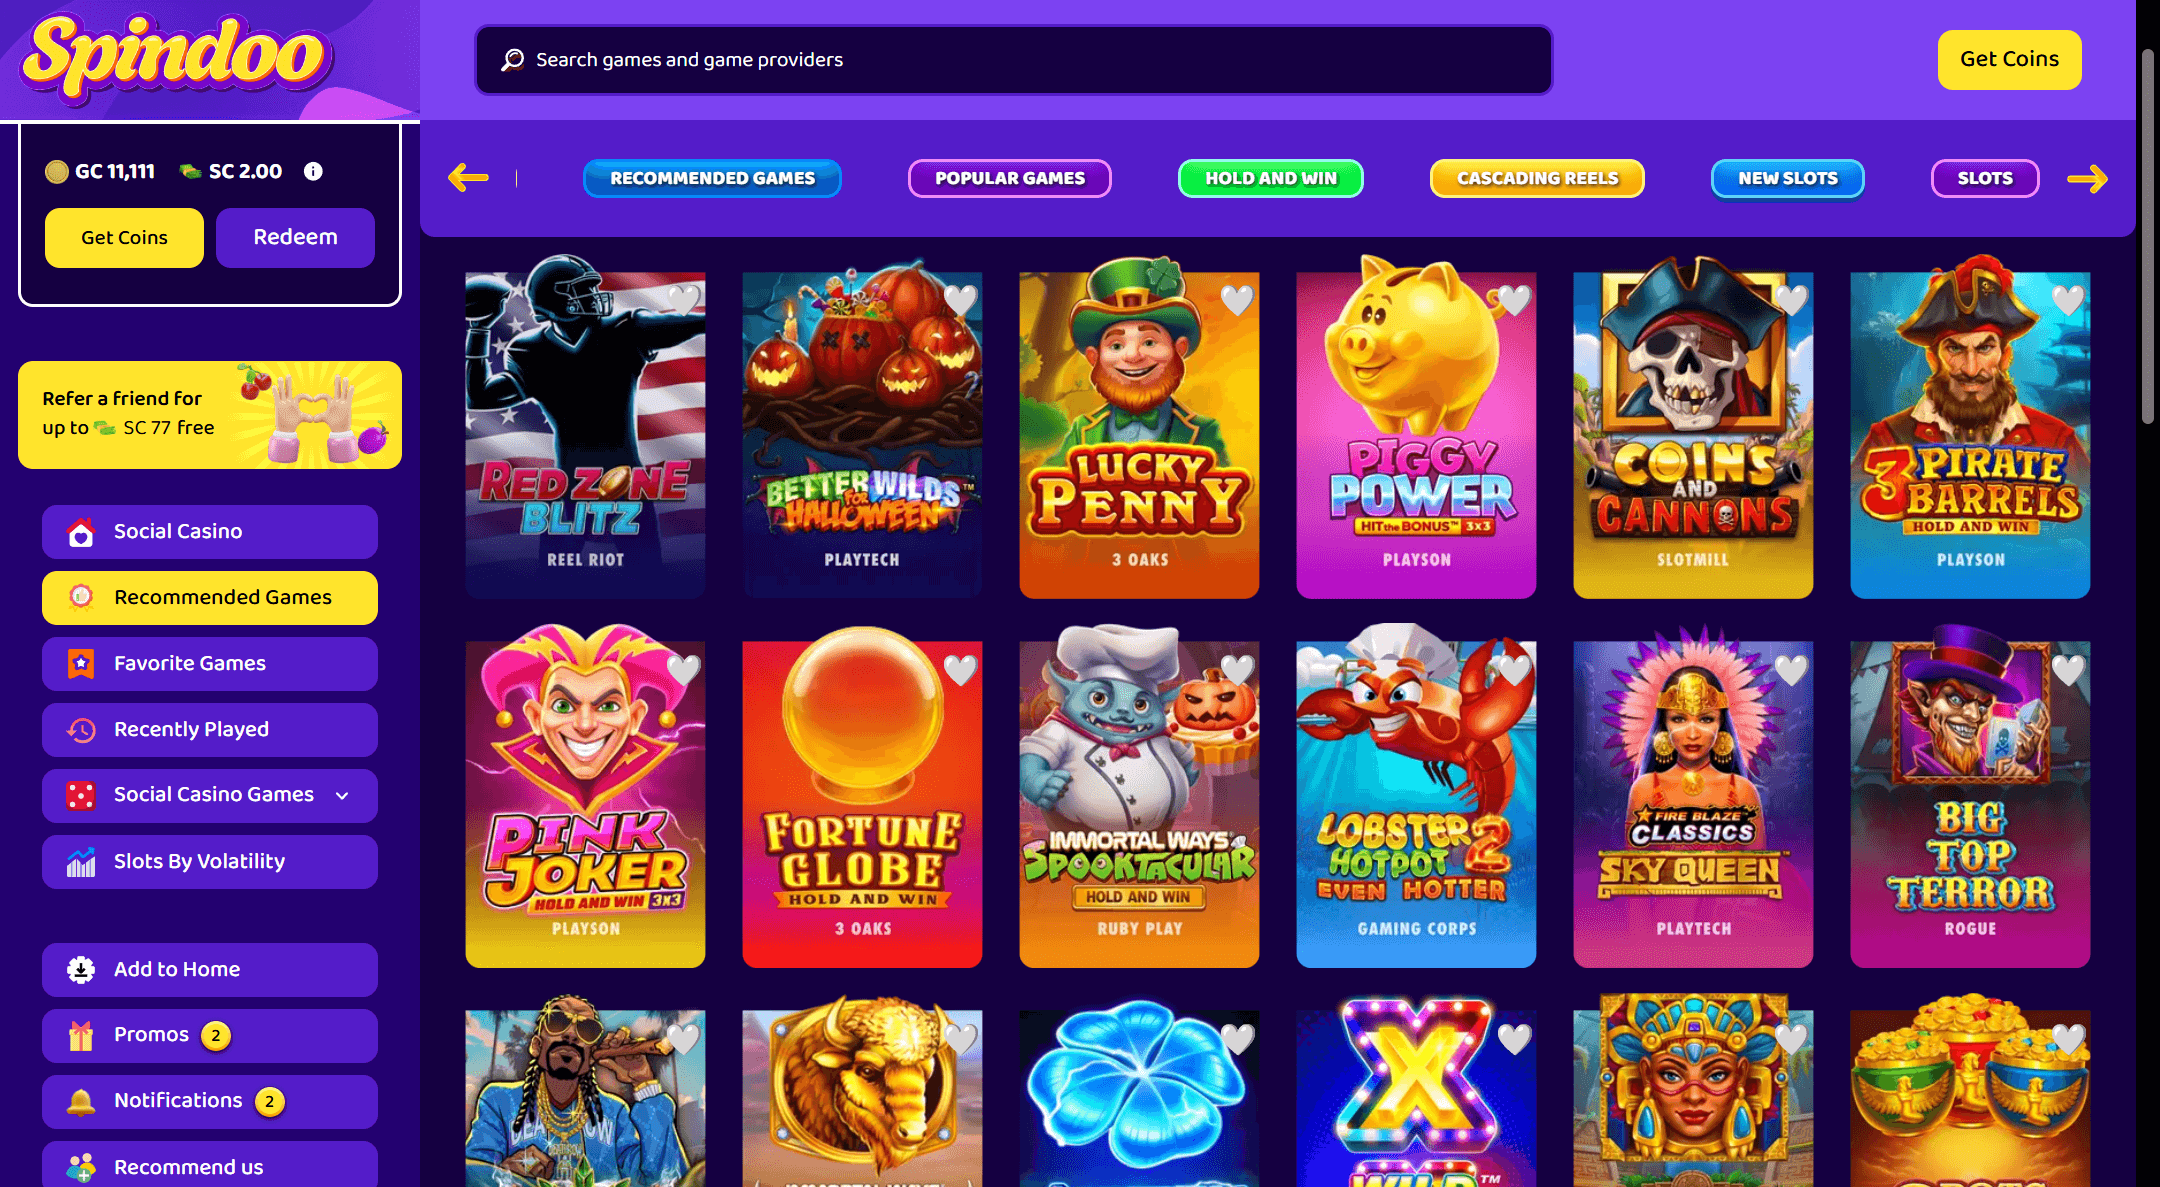Click Get Coins in top right corner

pyautogui.click(x=2009, y=59)
